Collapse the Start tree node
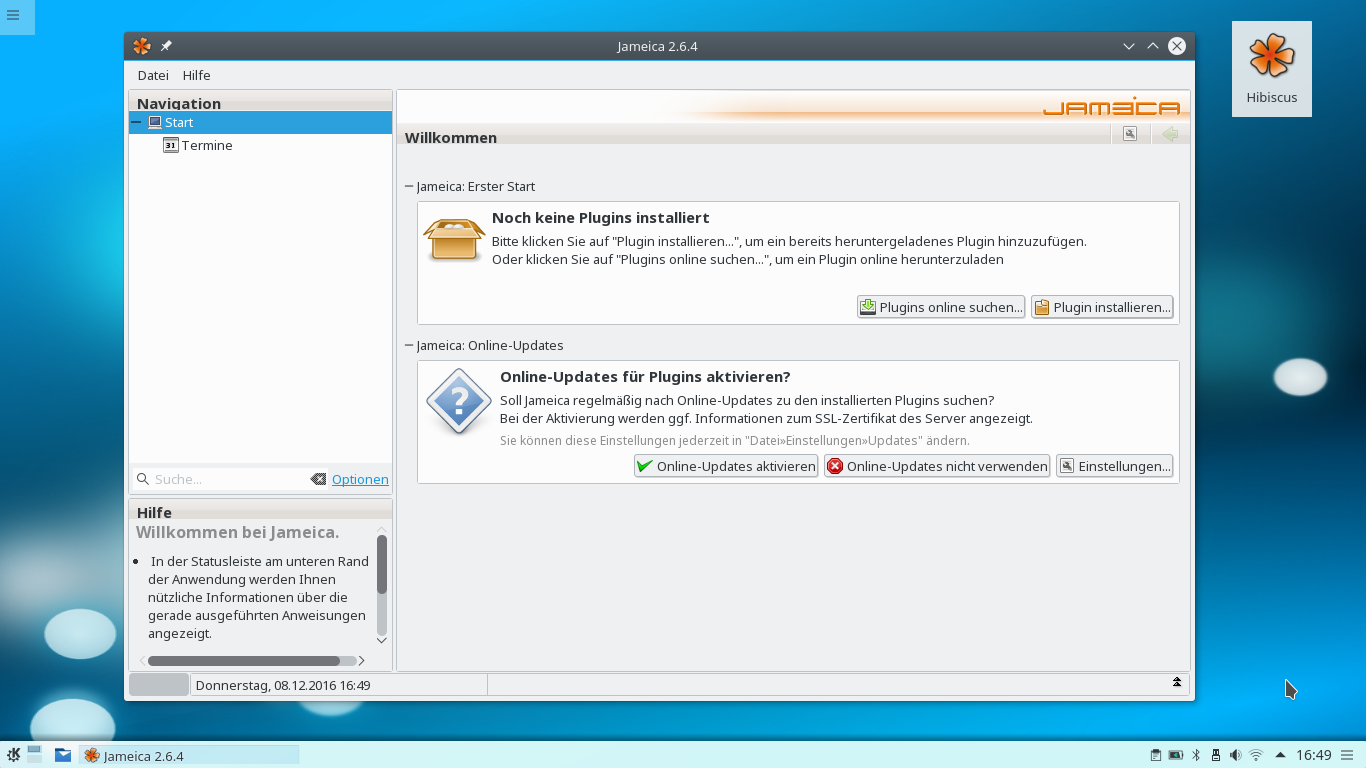This screenshot has width=1366, height=768. tap(137, 122)
